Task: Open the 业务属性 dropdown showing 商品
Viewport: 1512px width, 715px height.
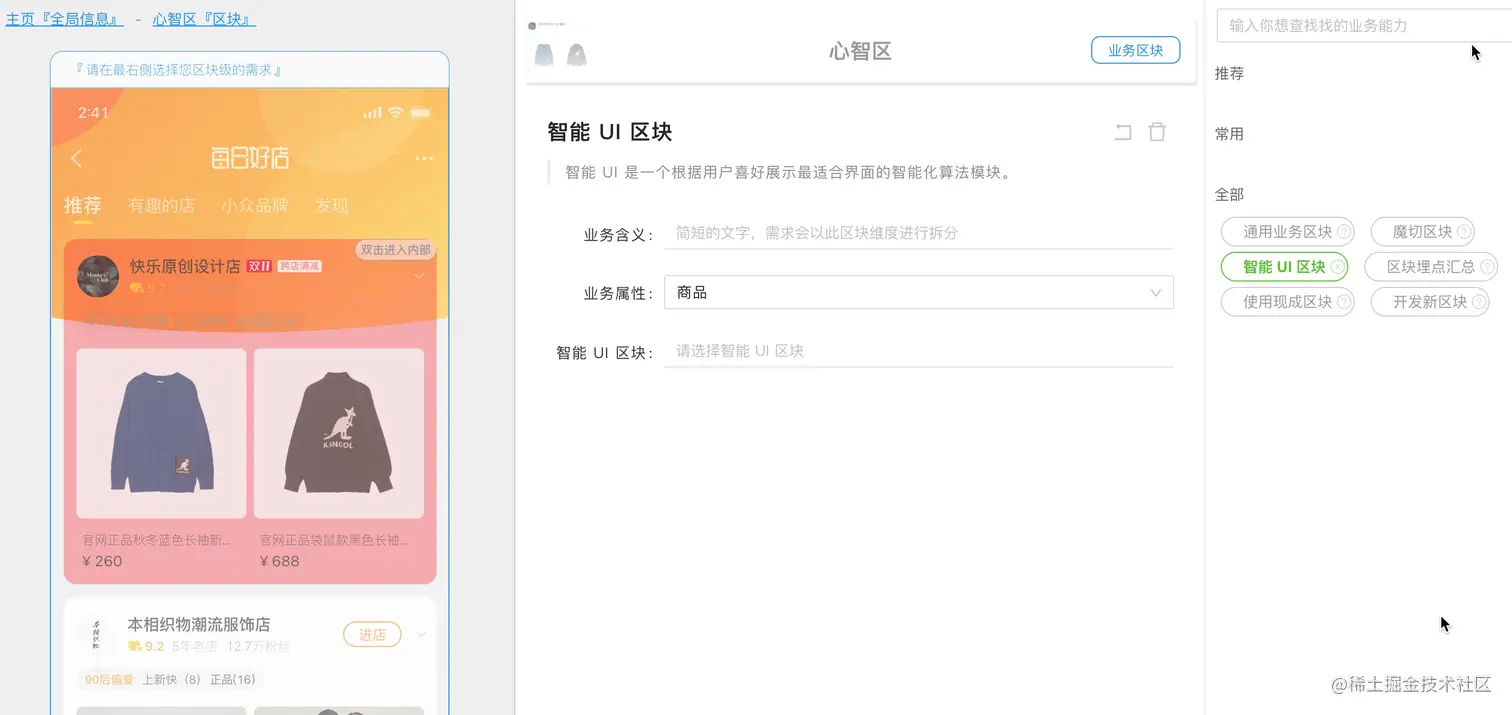Action: pos(919,293)
